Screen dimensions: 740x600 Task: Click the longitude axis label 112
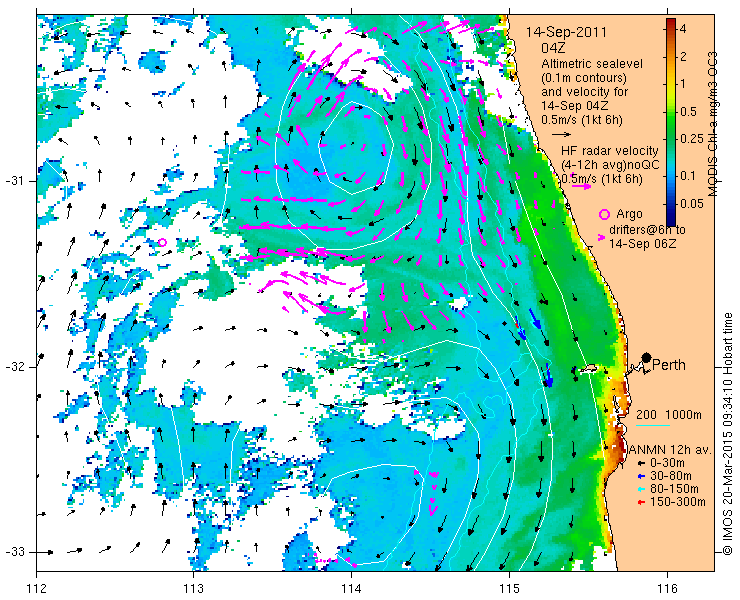pyautogui.click(x=37, y=589)
